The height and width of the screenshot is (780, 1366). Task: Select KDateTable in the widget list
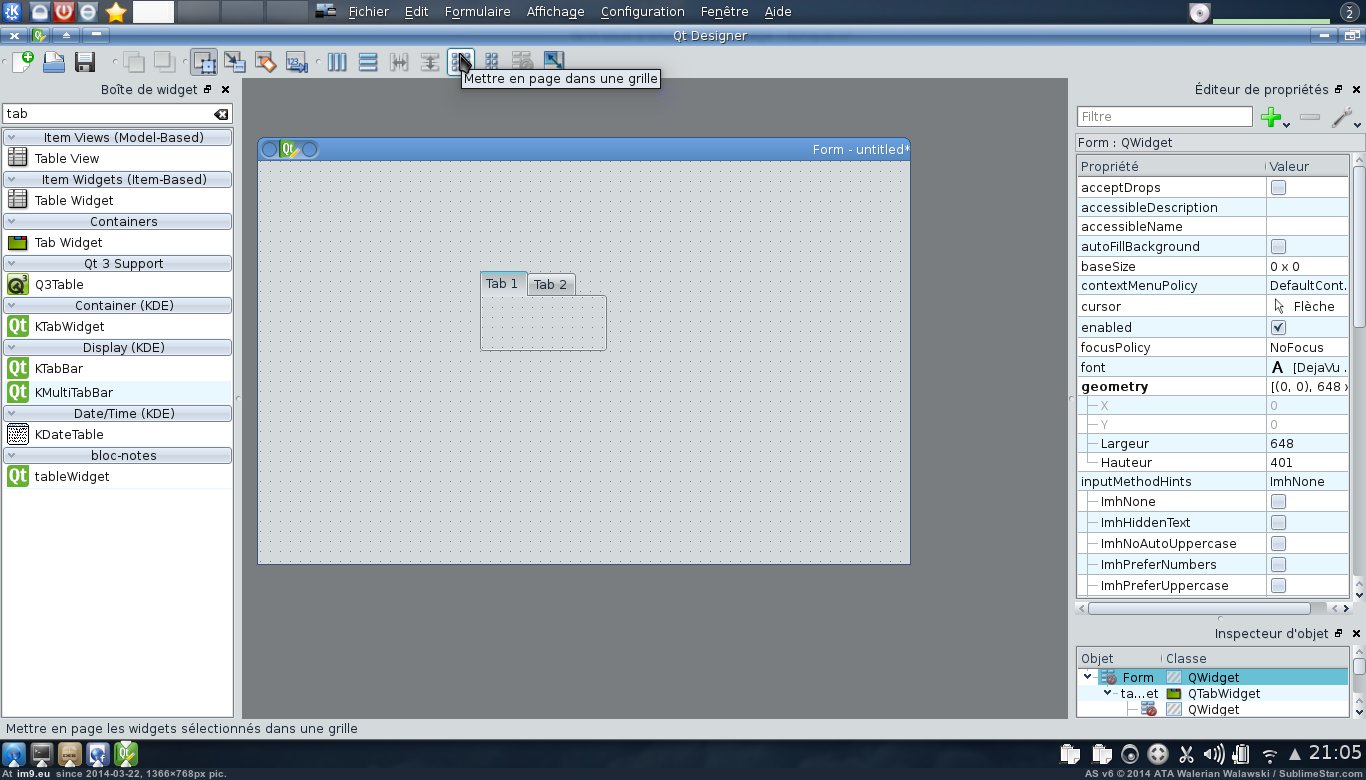coord(69,434)
